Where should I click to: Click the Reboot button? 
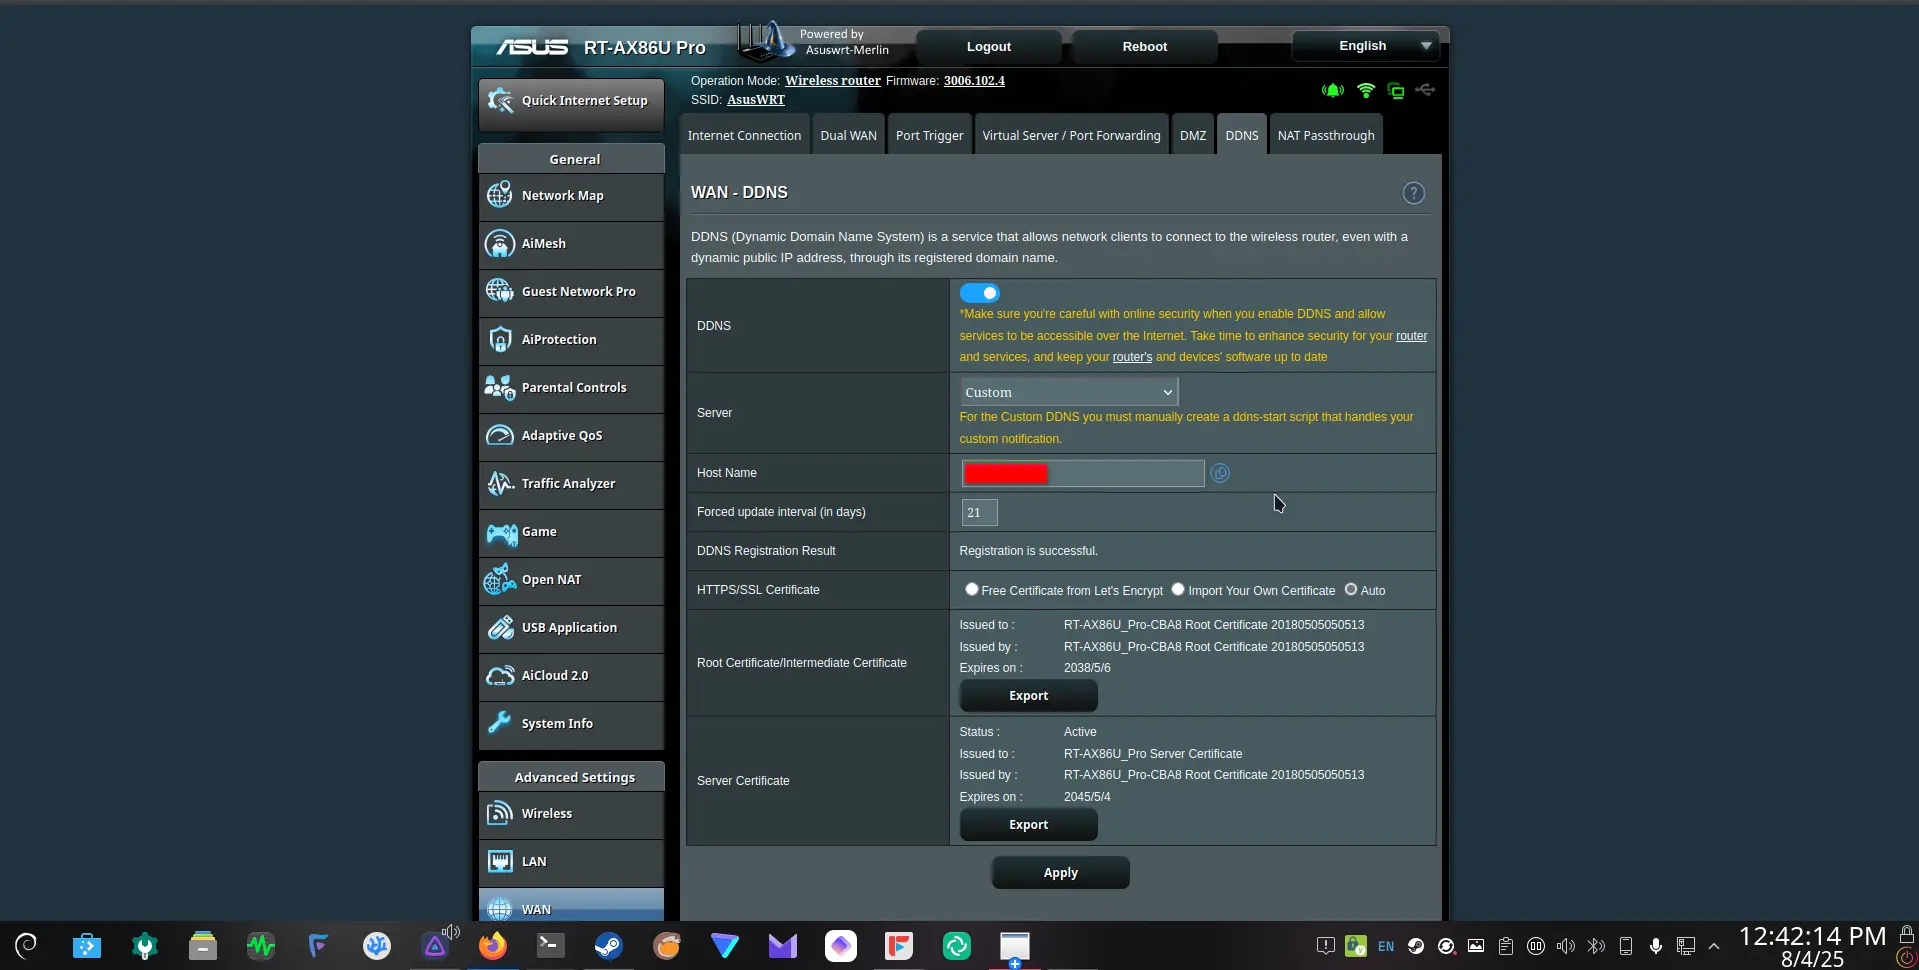(x=1144, y=47)
